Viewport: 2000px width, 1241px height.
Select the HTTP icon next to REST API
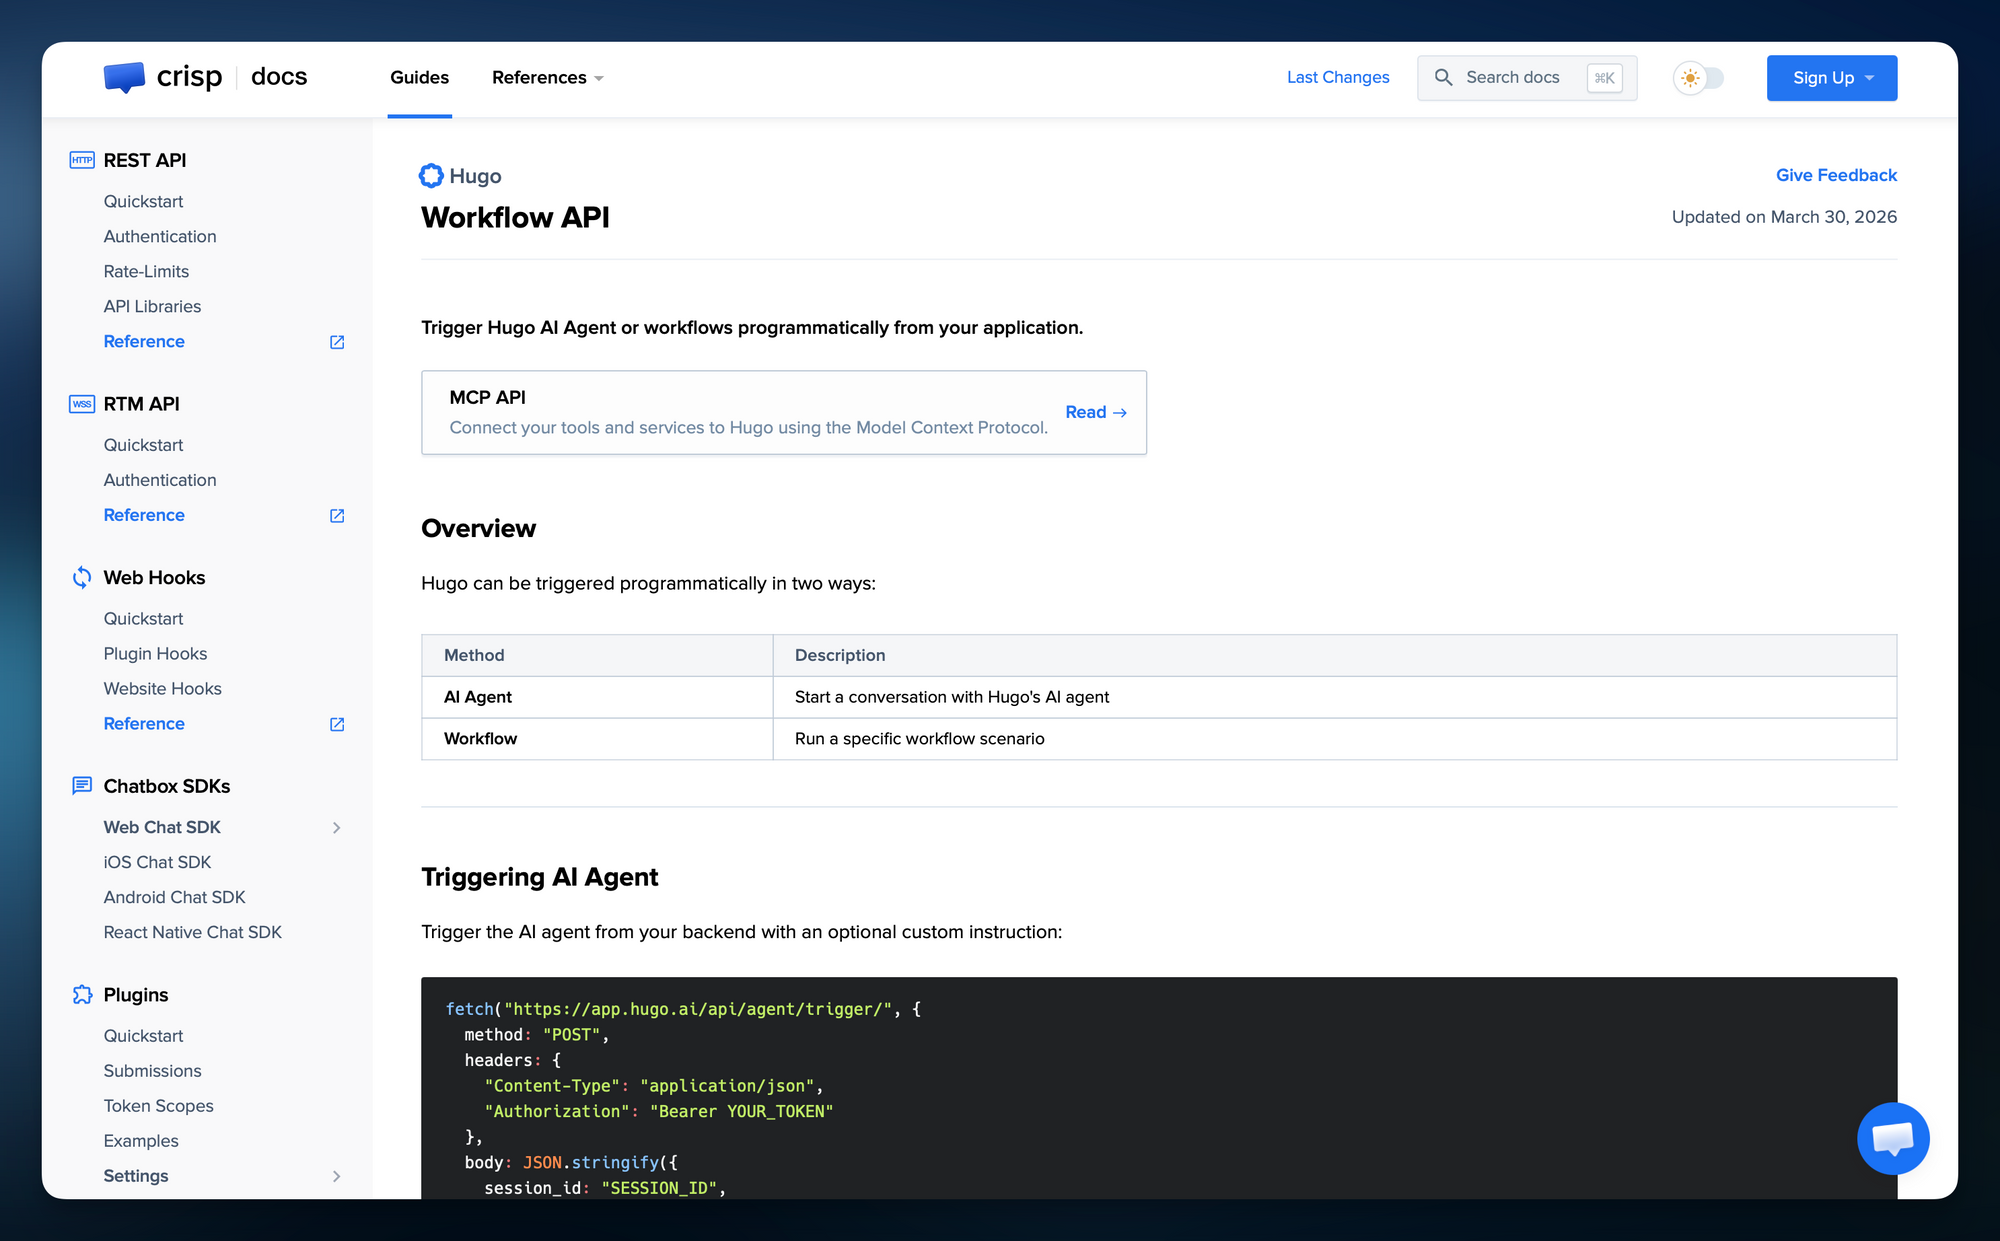(81, 159)
